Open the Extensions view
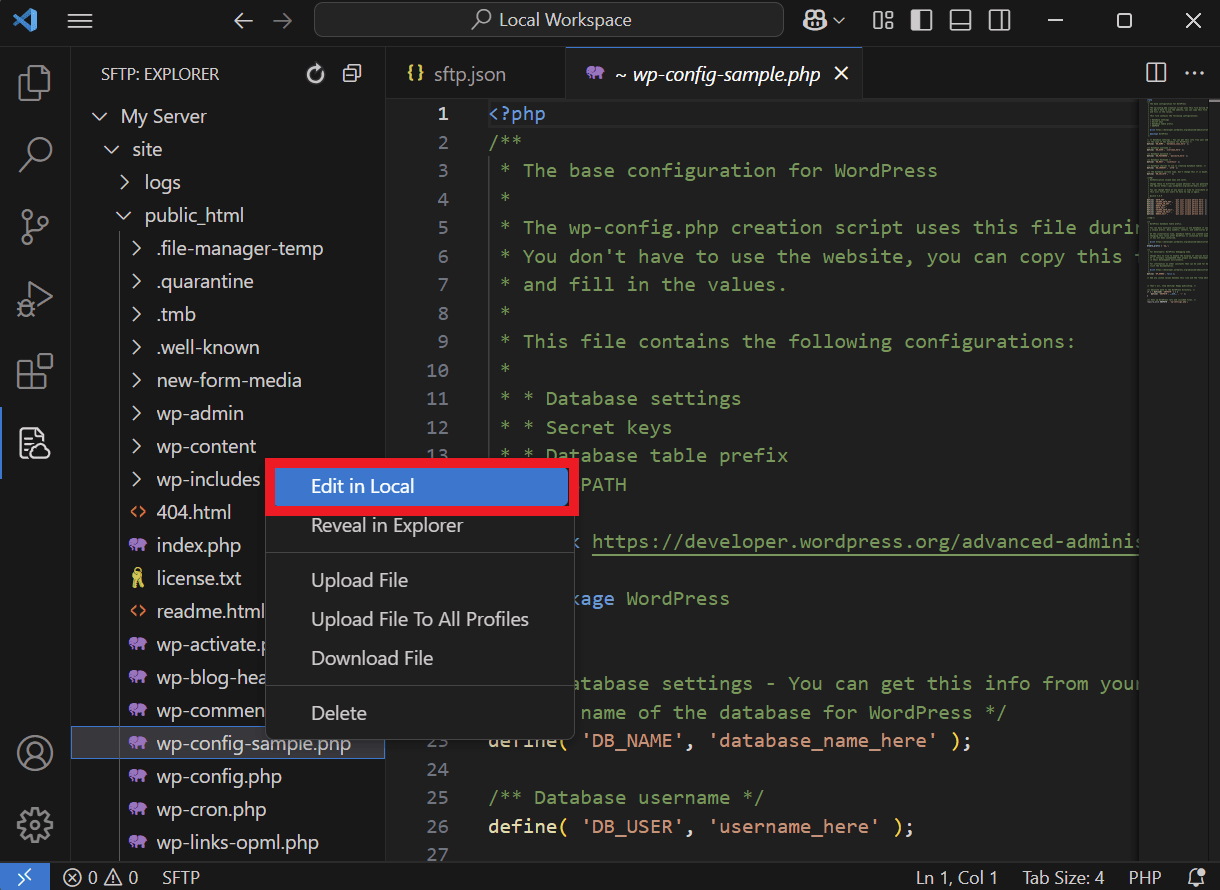Image resolution: width=1220 pixels, height=890 pixels. point(35,371)
